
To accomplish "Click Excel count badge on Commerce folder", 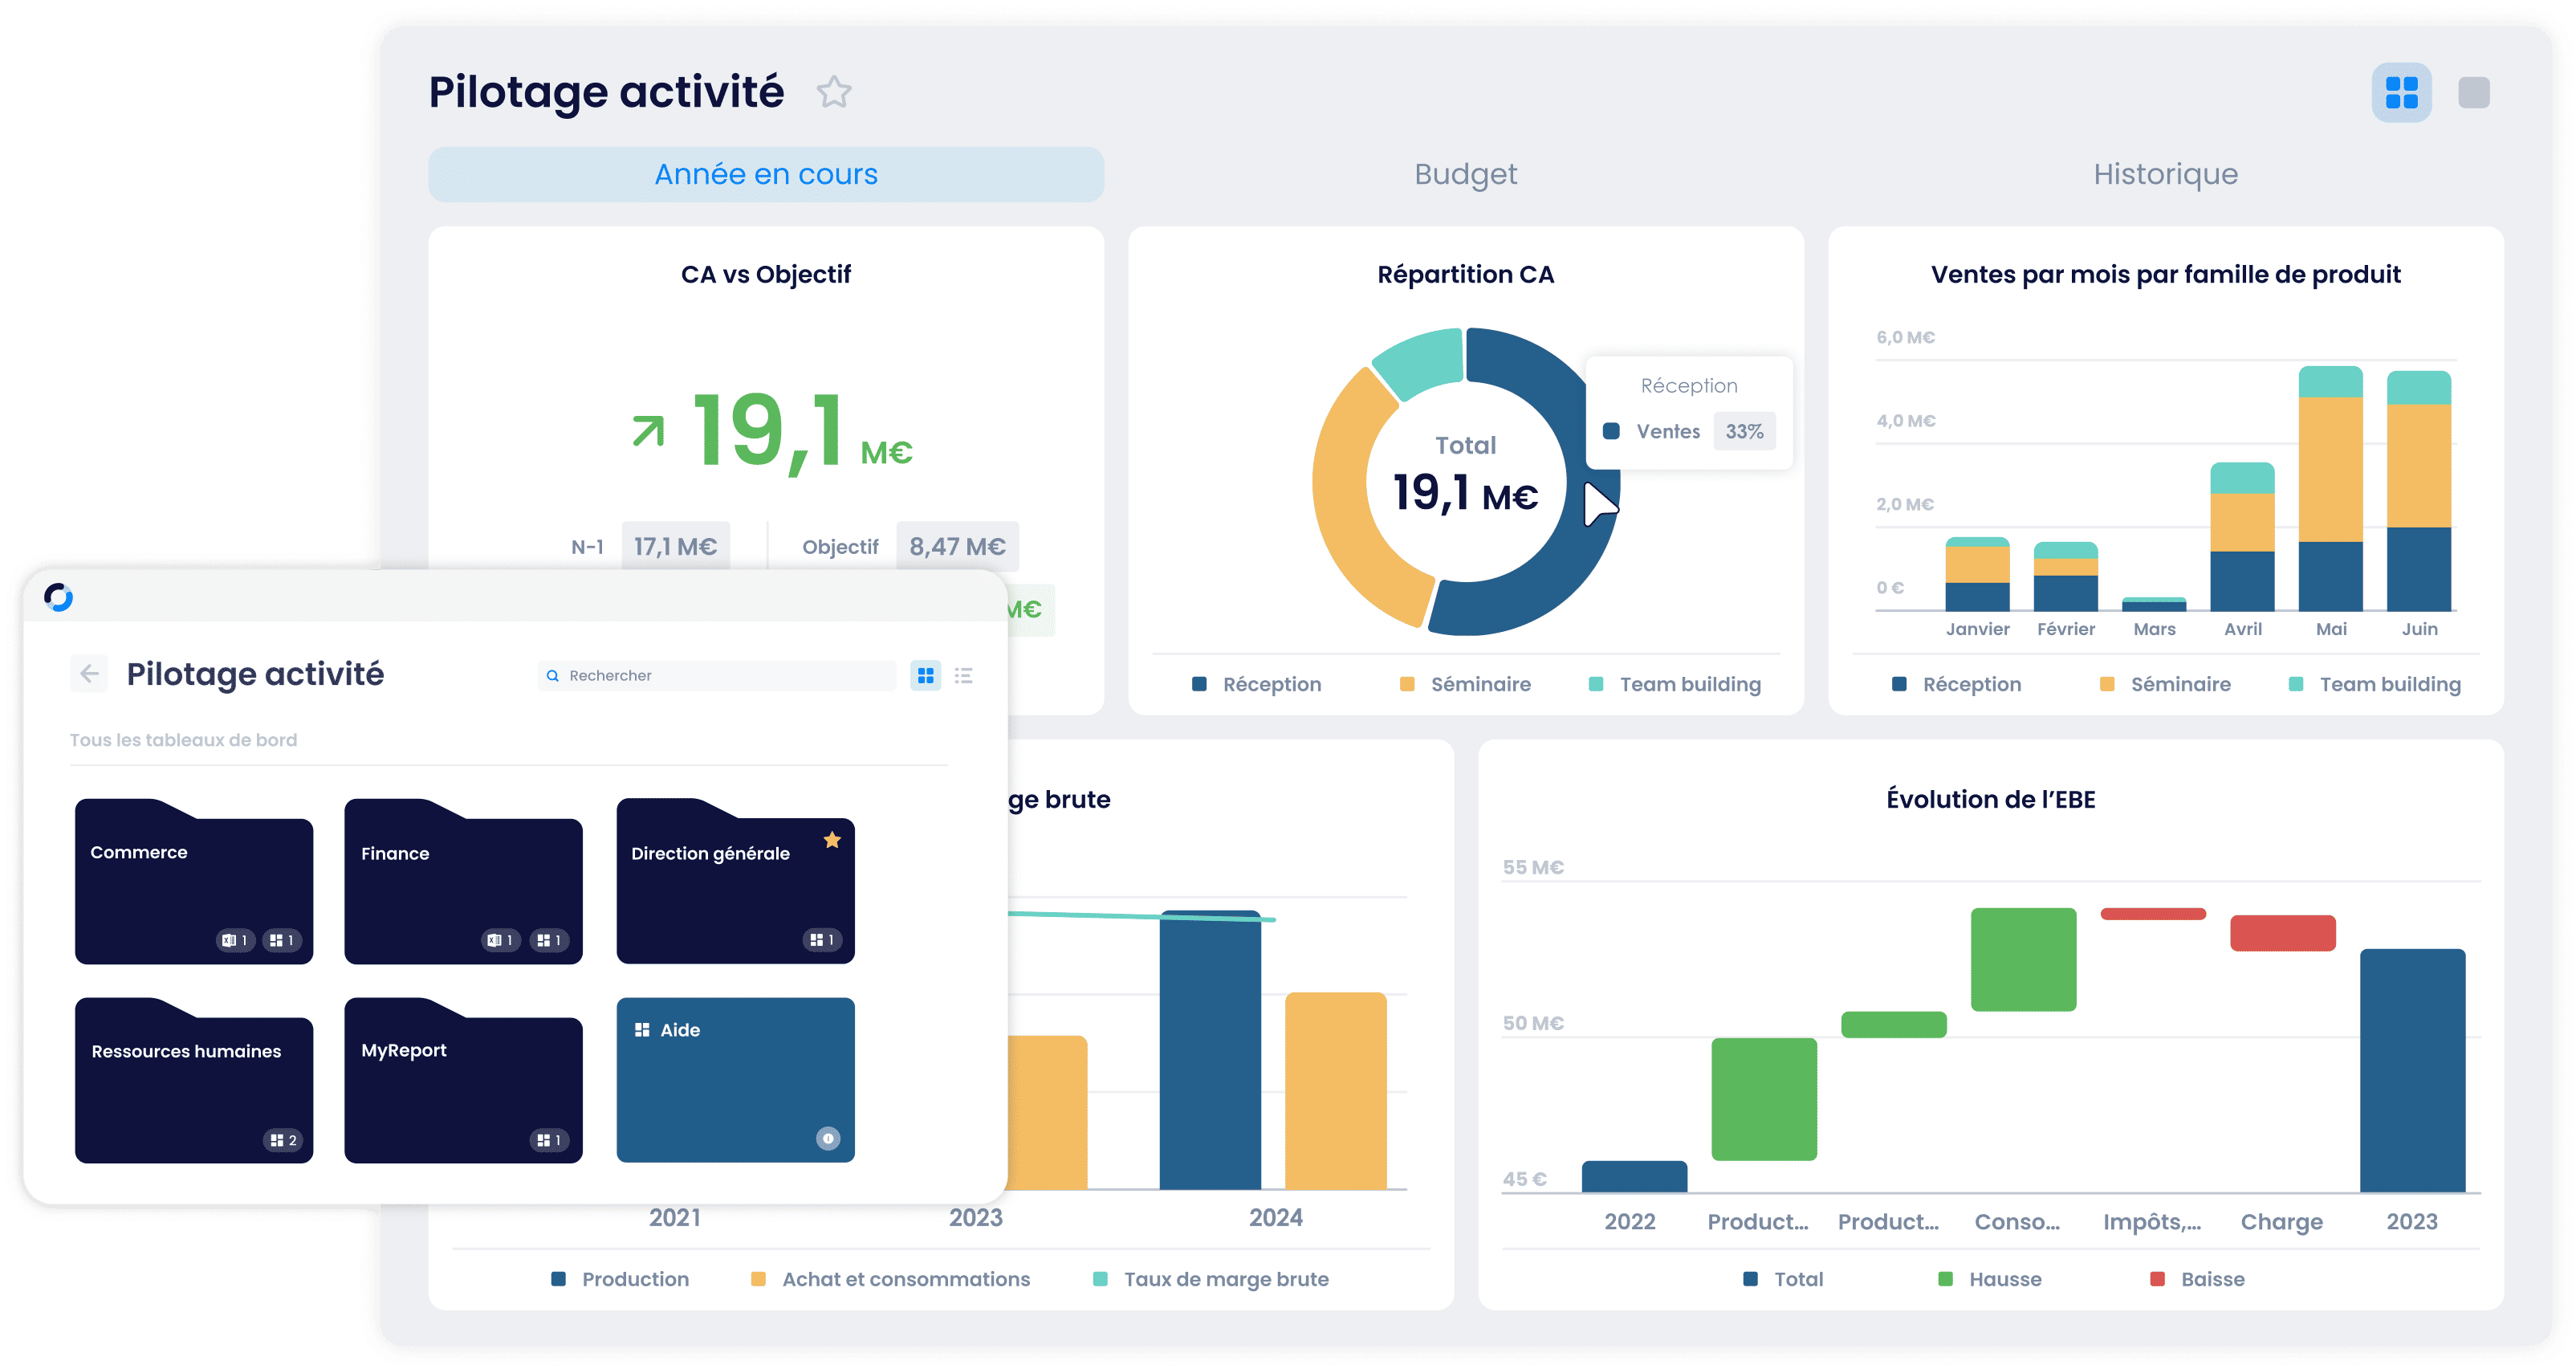I will (x=235, y=940).
